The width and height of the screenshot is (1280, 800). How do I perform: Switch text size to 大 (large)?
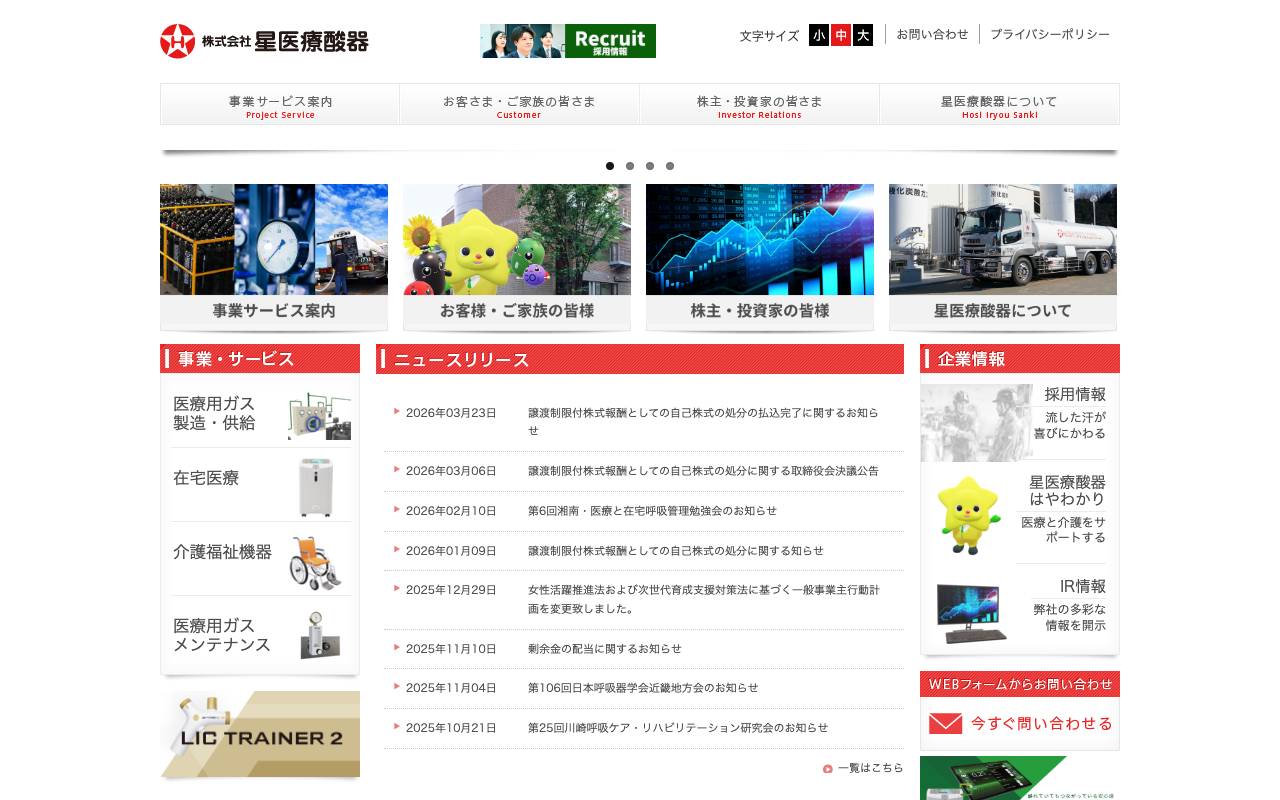point(862,35)
